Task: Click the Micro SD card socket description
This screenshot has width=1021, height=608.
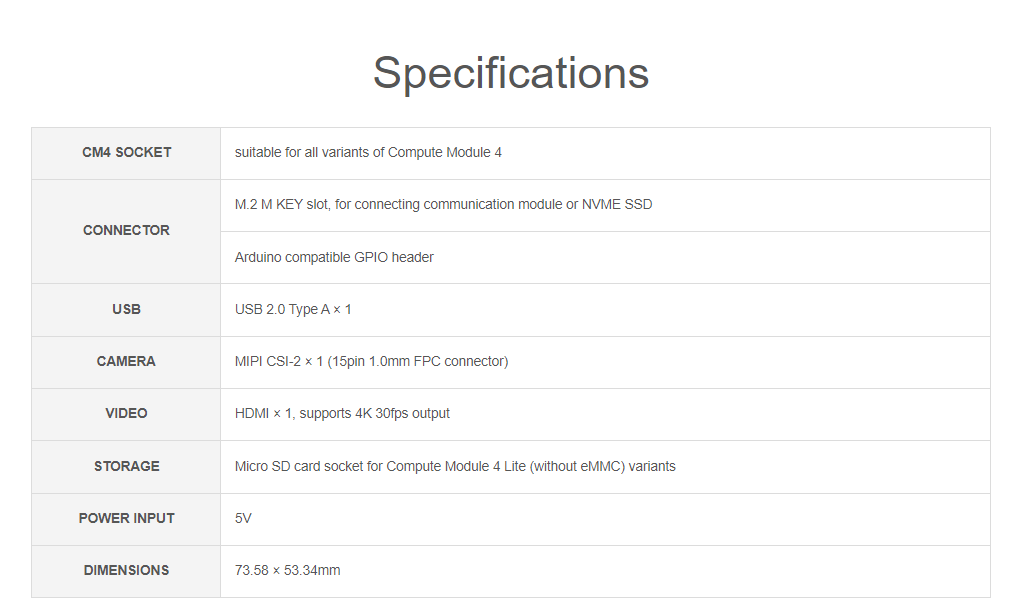Action: point(455,466)
